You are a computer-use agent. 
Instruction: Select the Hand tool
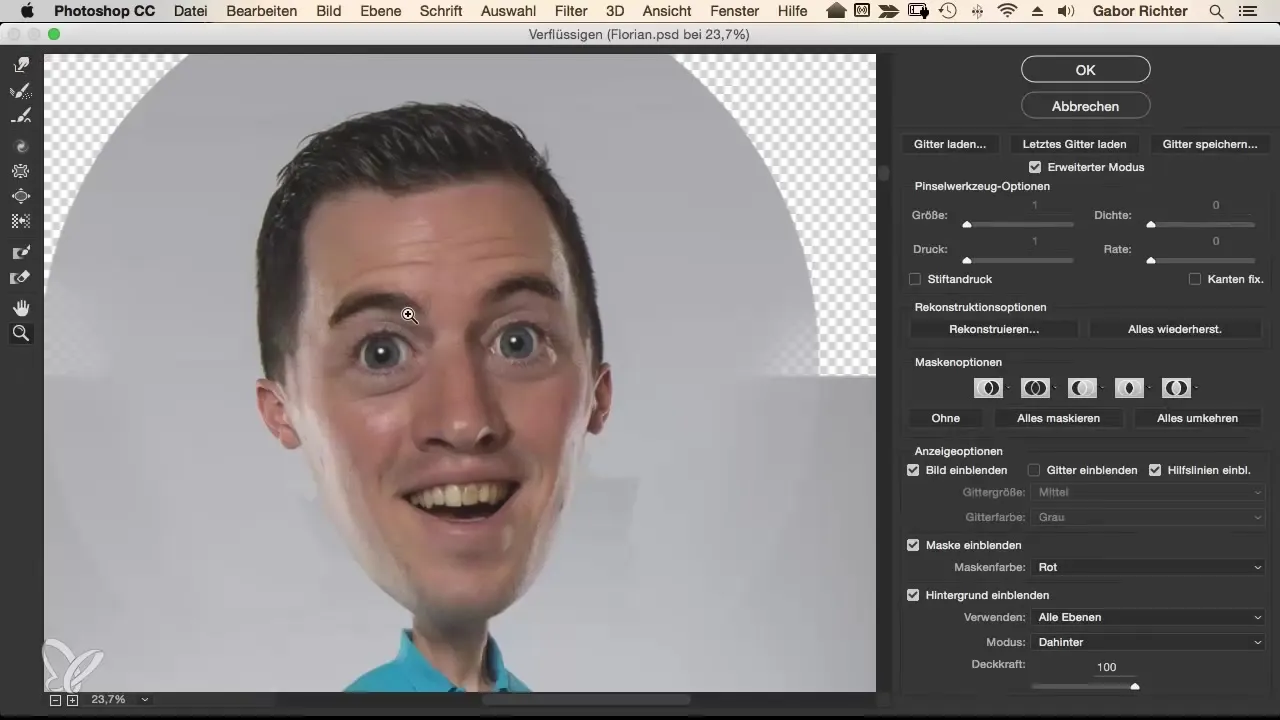click(x=21, y=308)
